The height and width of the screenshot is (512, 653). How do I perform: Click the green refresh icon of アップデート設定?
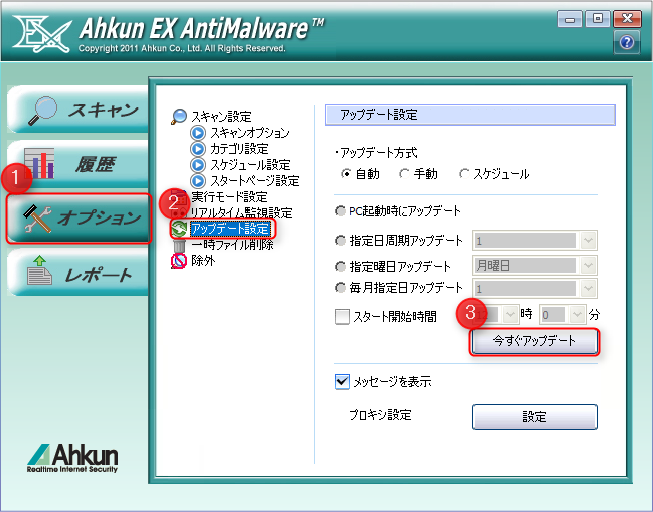pos(179,229)
